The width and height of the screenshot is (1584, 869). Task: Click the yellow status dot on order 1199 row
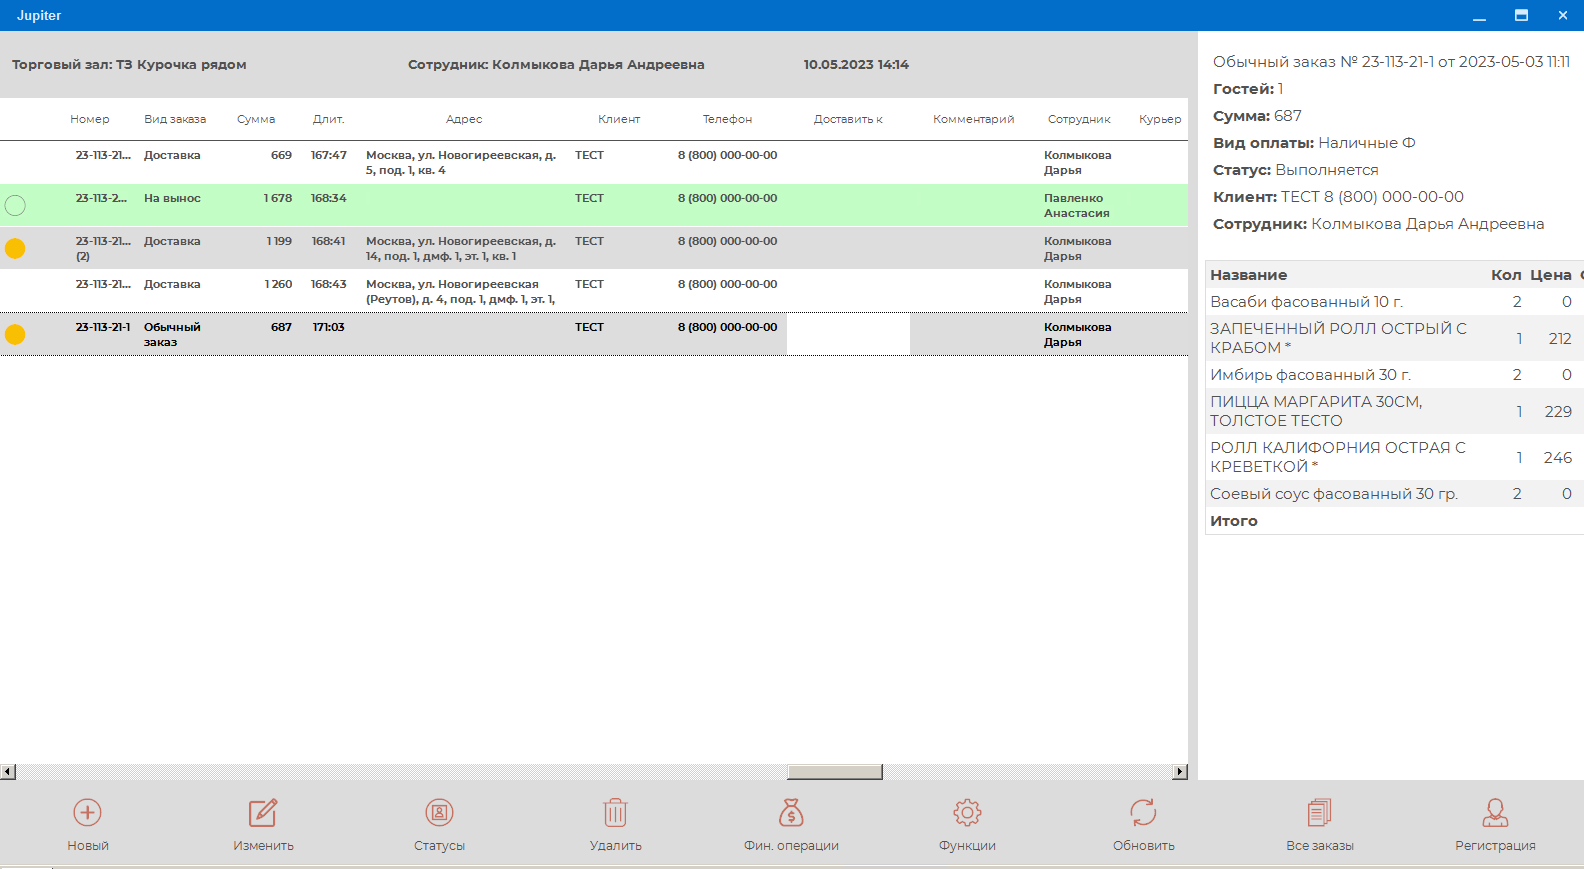[x=15, y=248]
